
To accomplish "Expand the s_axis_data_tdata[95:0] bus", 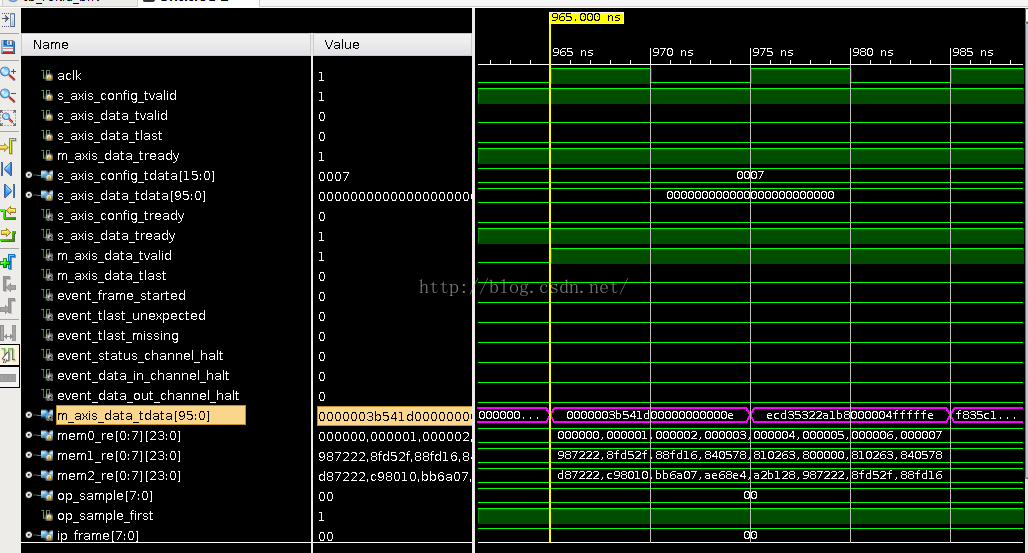I will (x=29, y=195).
